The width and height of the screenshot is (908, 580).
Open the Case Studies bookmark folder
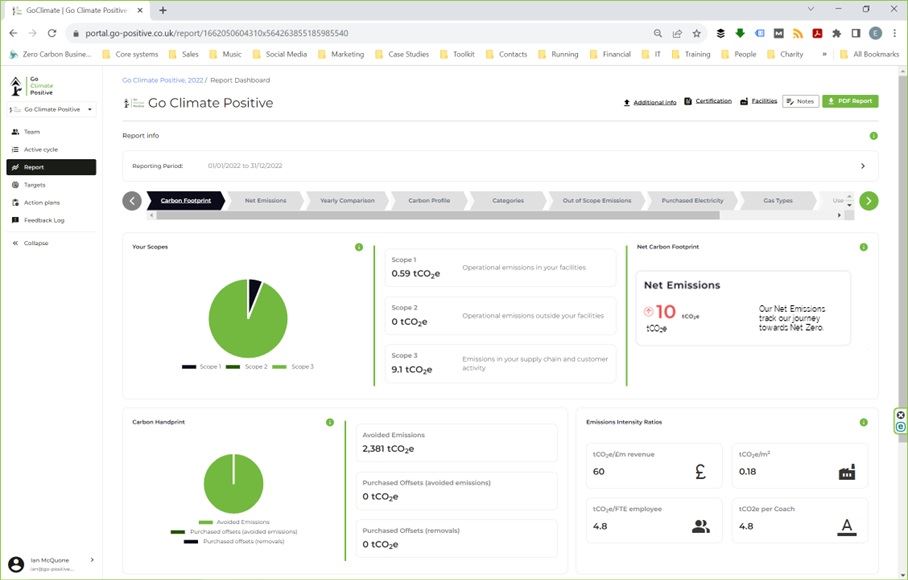click(402, 54)
